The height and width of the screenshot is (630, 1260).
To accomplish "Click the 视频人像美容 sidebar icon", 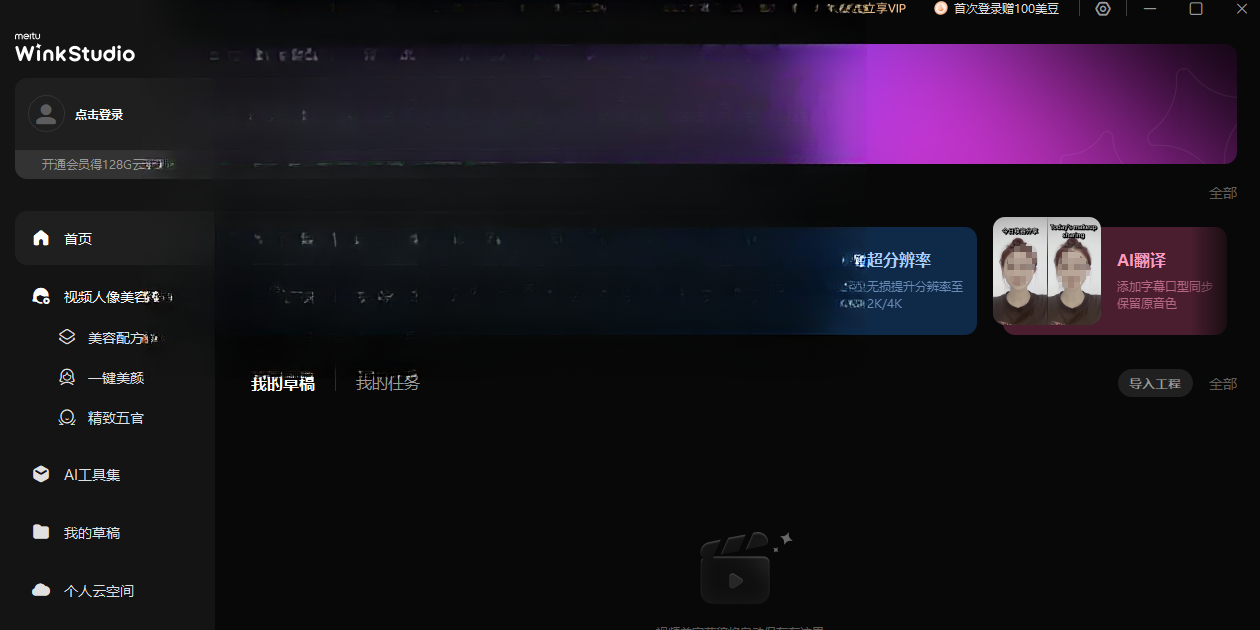I will pyautogui.click(x=41, y=296).
